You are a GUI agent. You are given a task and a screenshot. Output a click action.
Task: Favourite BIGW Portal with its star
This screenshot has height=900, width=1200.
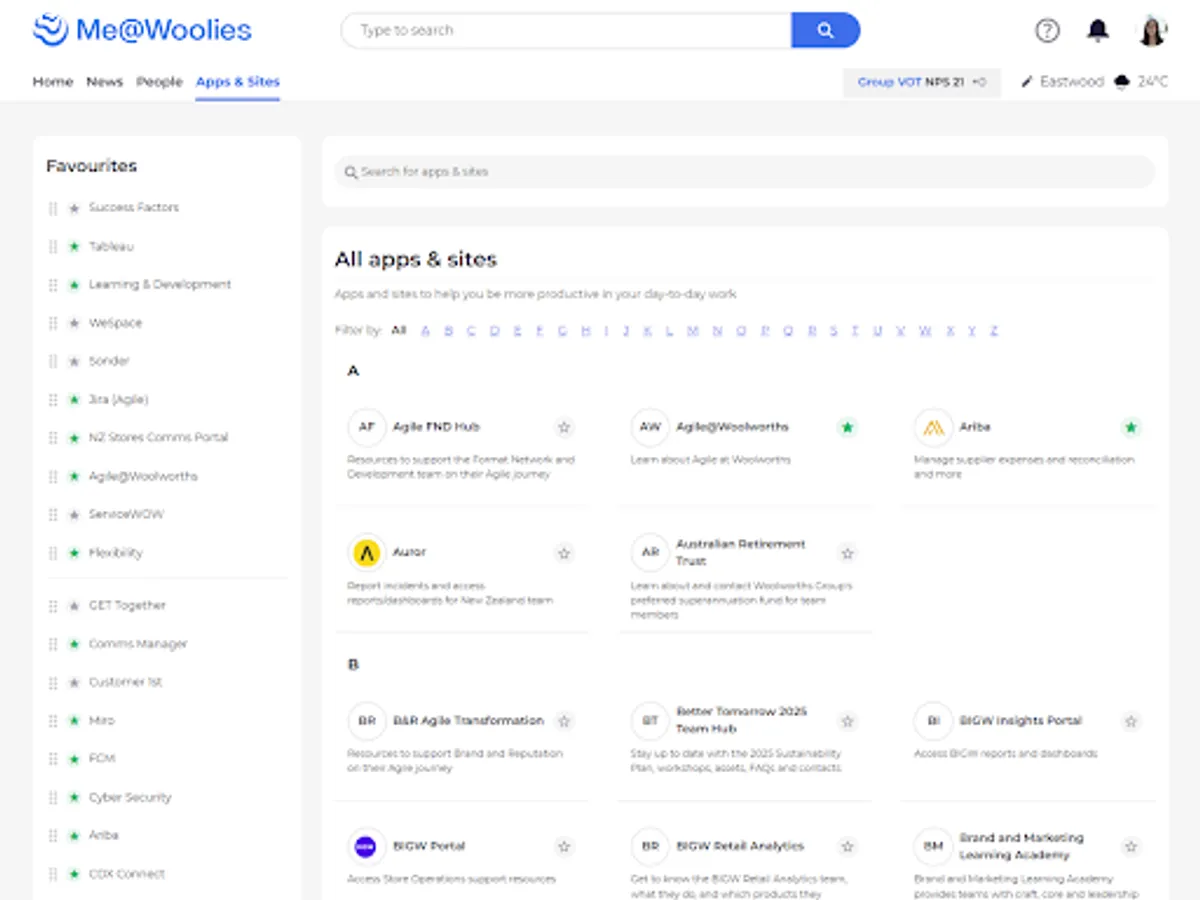(564, 846)
